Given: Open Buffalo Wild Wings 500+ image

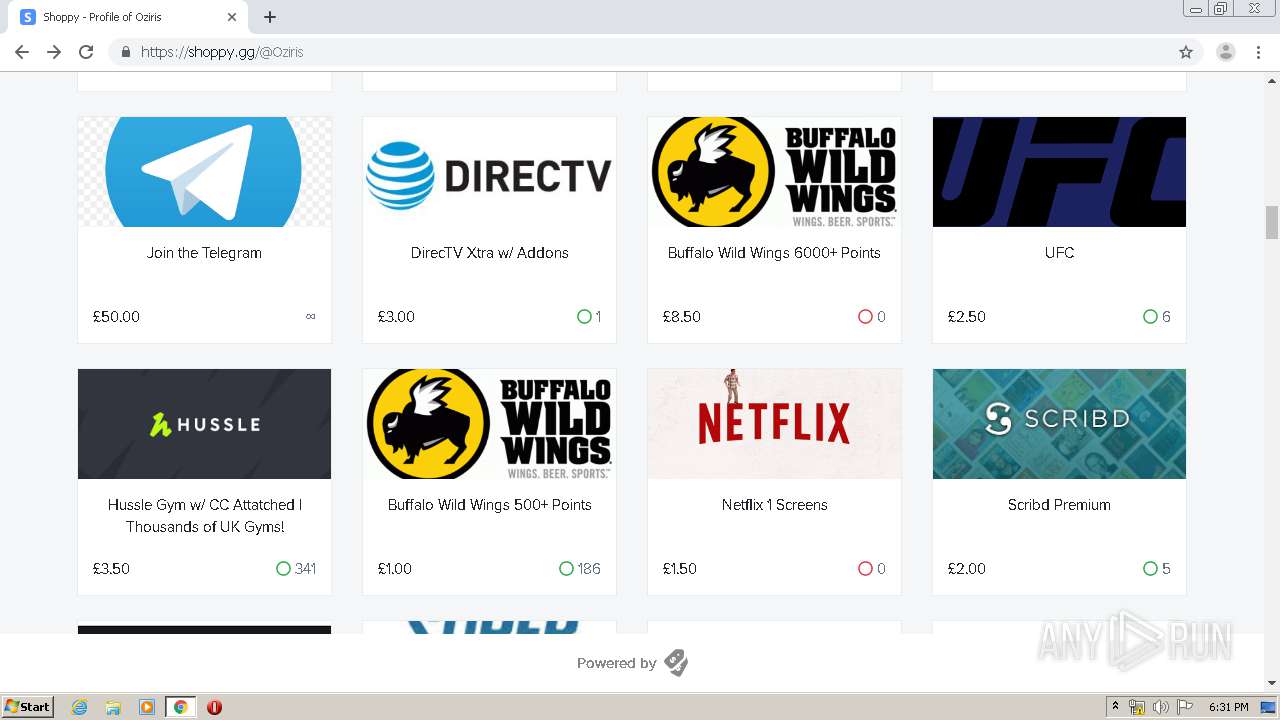Looking at the screenshot, I should (489, 424).
